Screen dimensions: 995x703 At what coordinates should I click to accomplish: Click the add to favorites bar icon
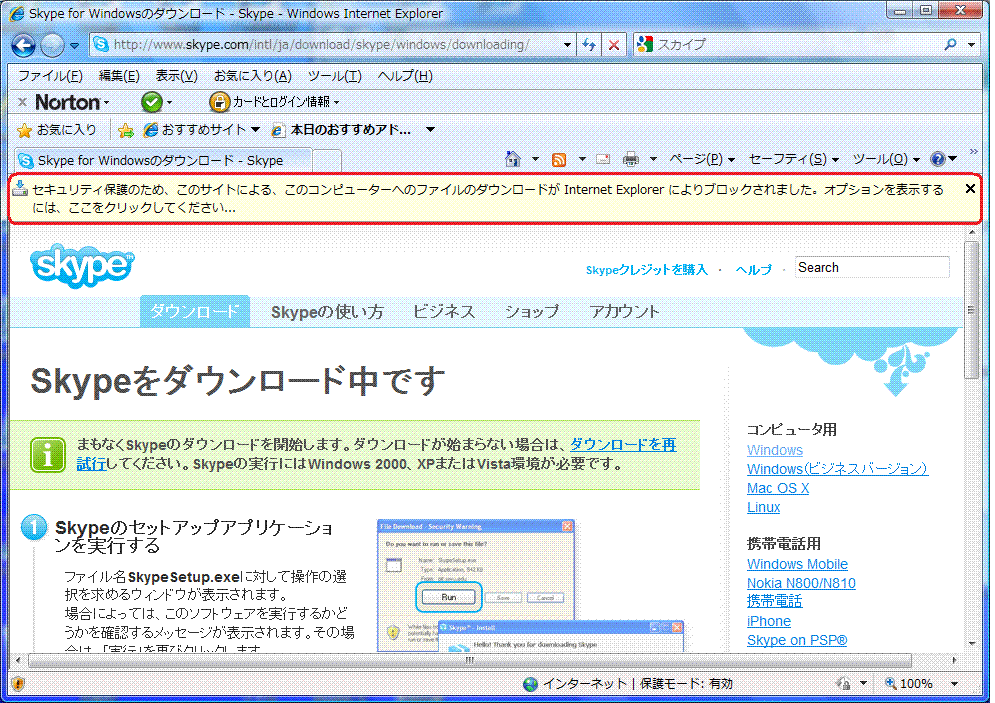126,130
